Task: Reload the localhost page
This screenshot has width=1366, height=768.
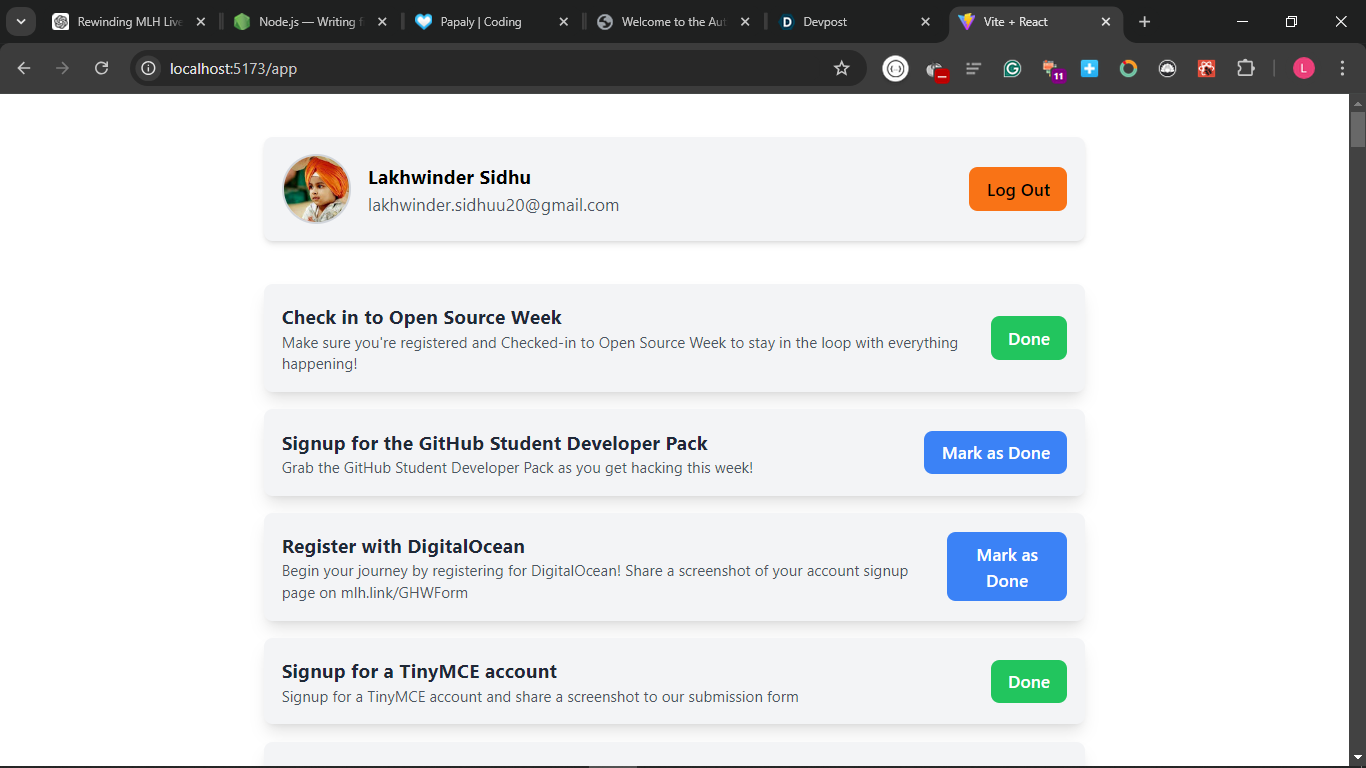Action: coord(101,68)
